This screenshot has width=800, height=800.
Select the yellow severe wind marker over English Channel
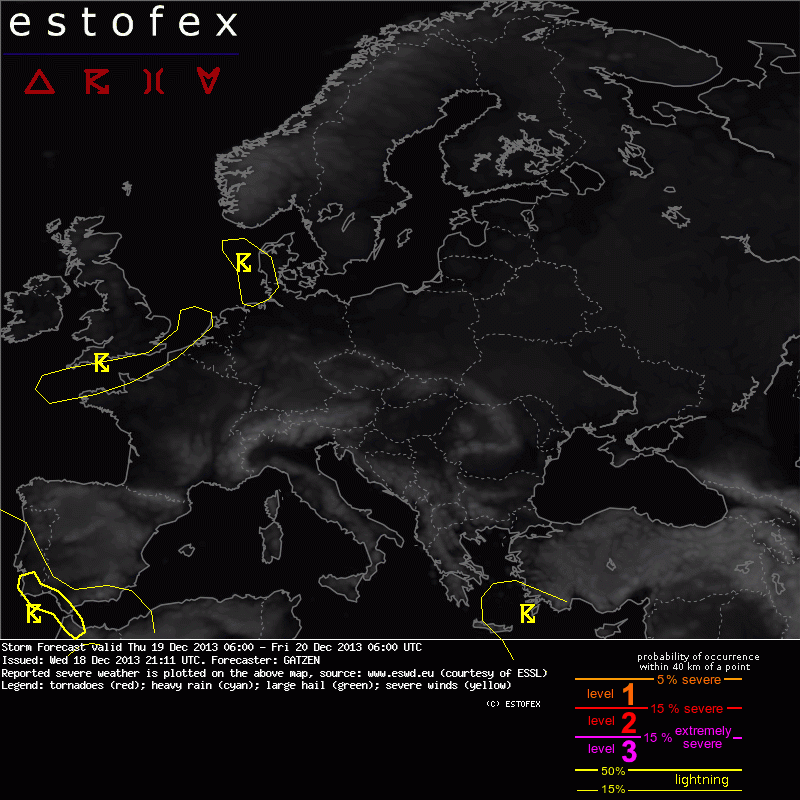point(102,363)
